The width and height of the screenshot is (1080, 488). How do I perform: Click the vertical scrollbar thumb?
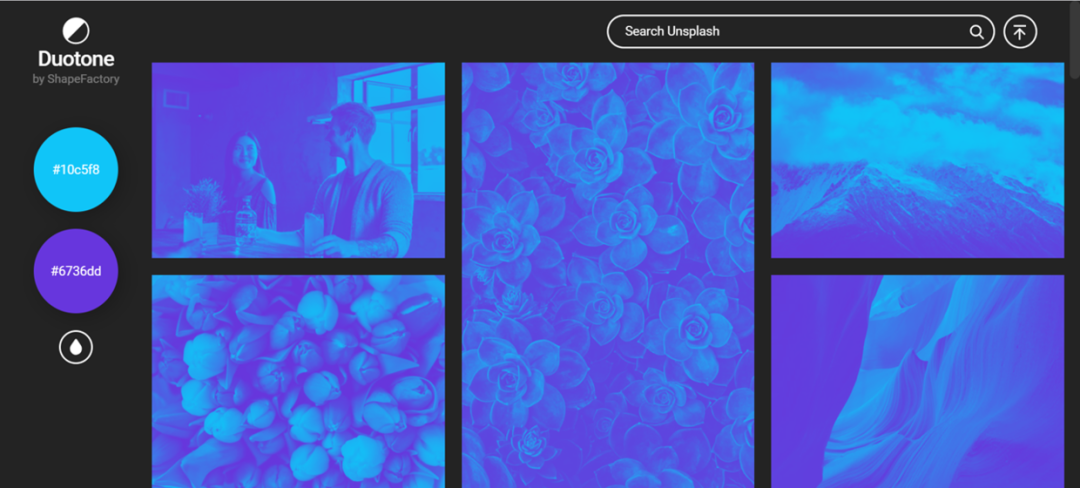(1074, 38)
